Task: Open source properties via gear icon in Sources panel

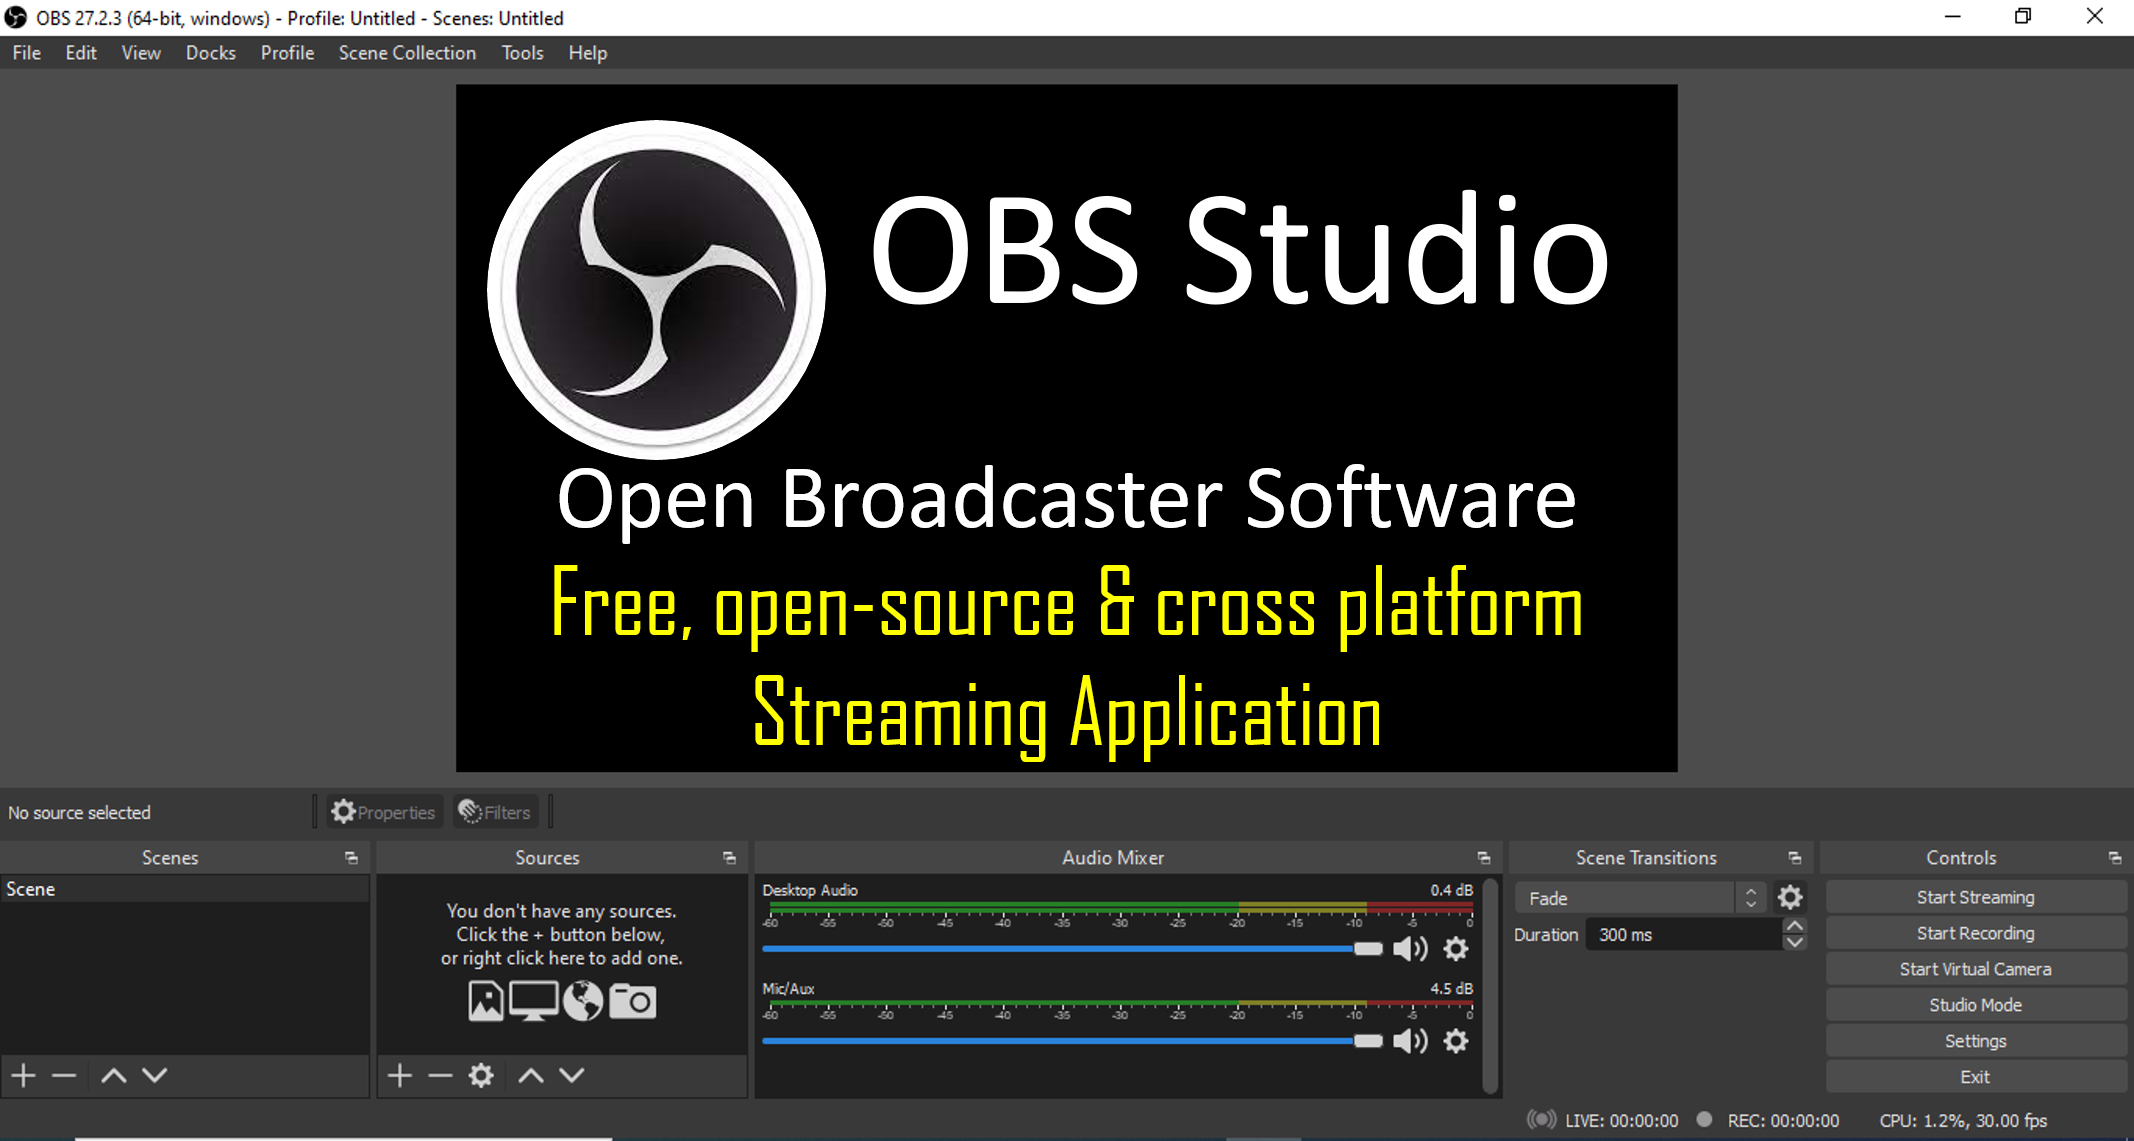Action: (x=480, y=1075)
